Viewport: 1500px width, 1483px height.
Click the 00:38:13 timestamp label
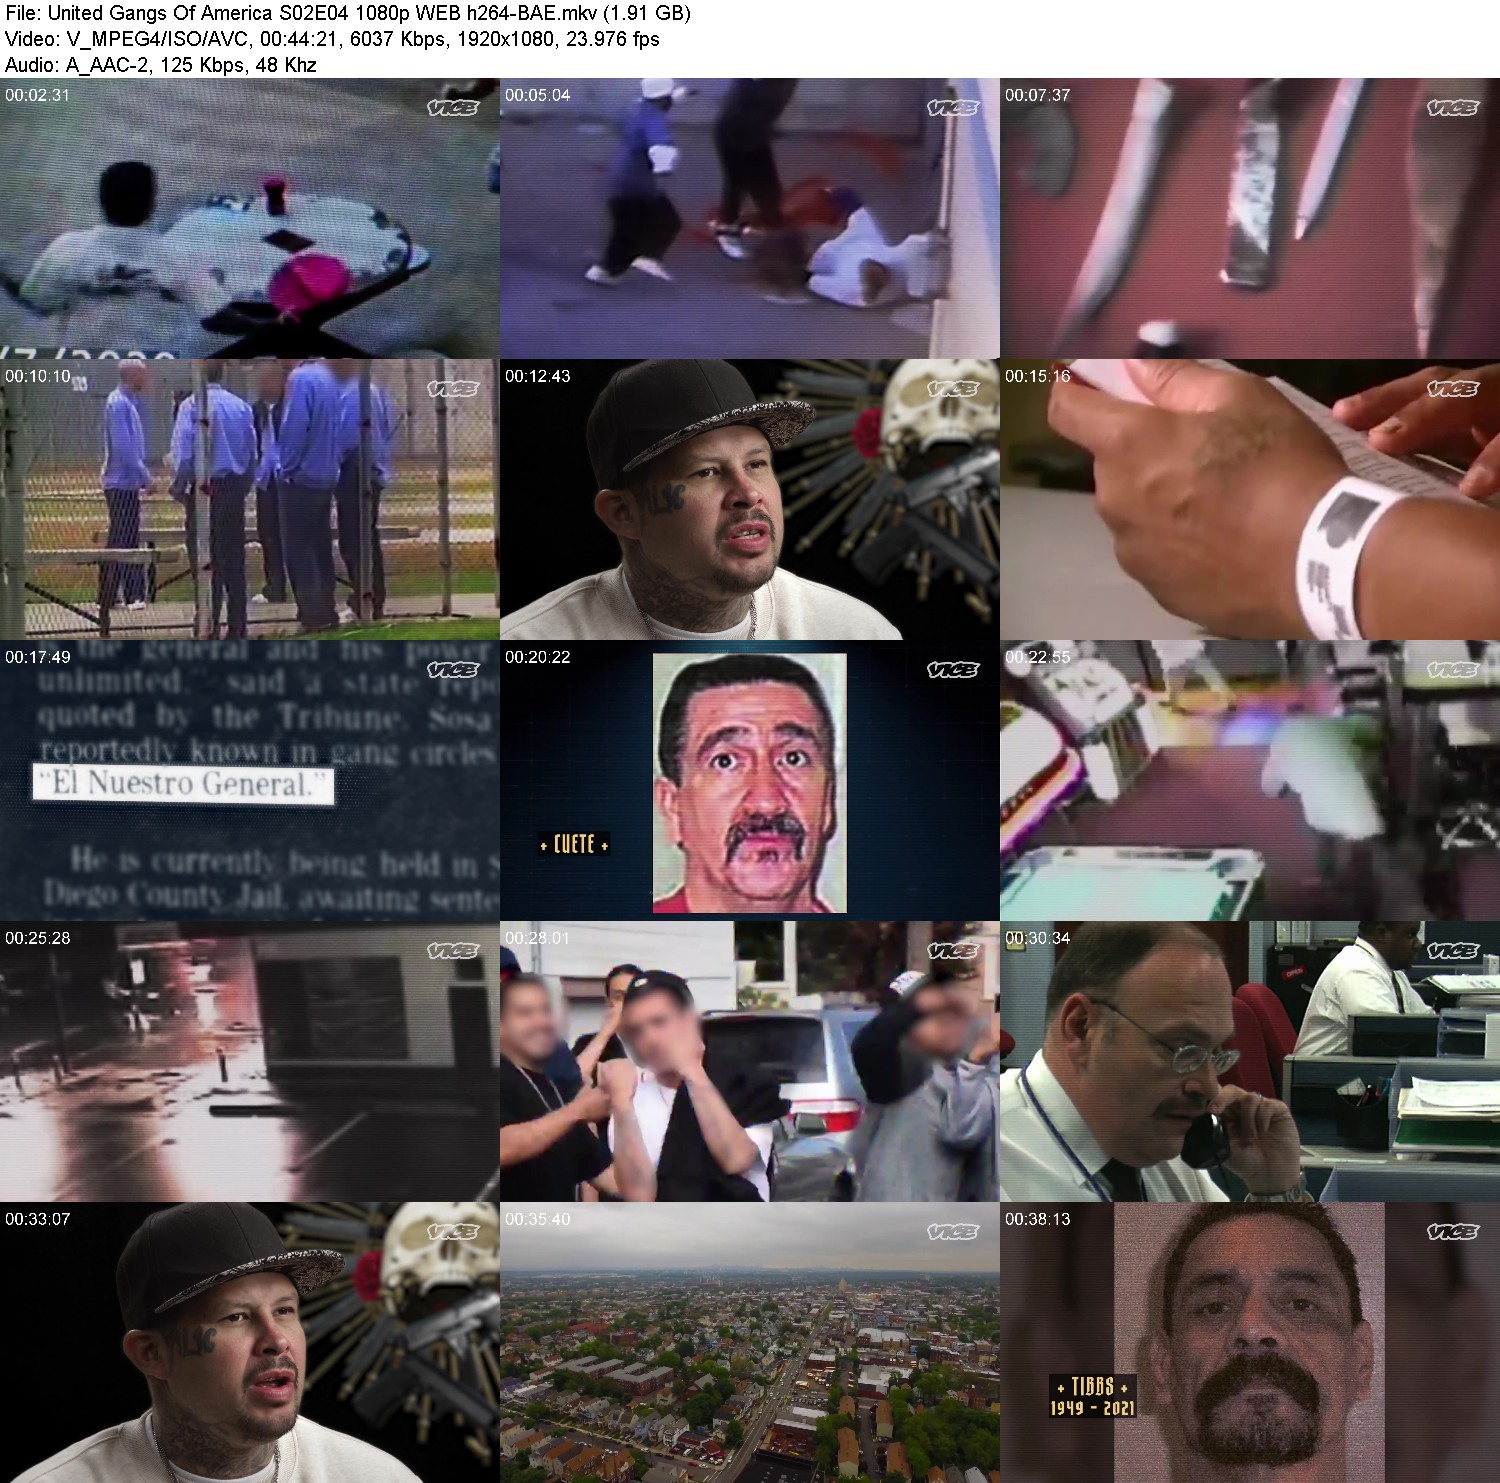(1037, 1219)
